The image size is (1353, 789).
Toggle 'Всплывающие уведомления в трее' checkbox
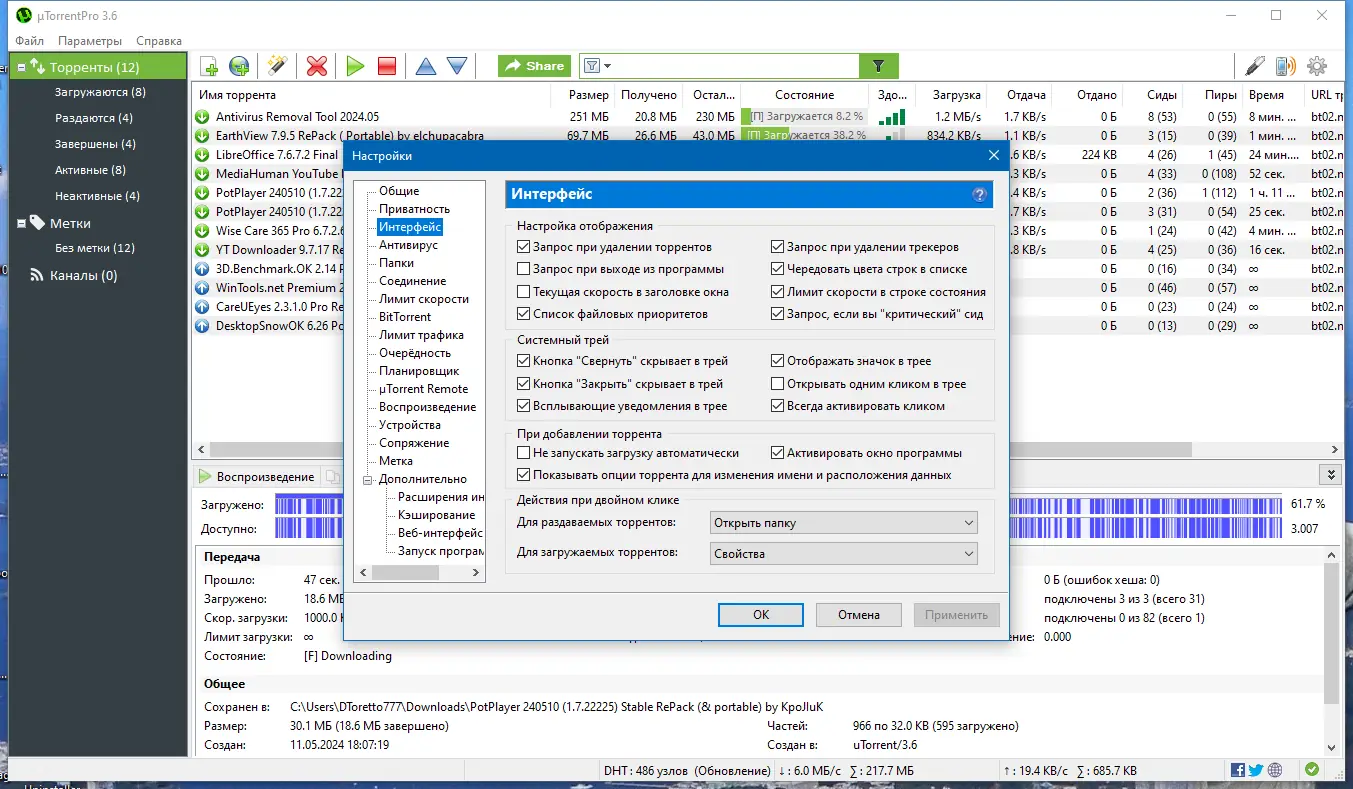tap(524, 406)
